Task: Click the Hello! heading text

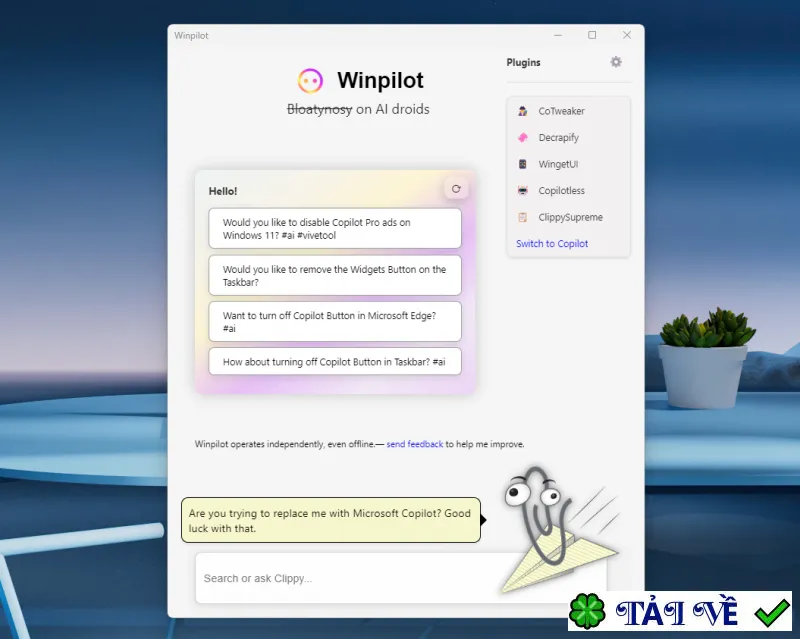Action: (x=223, y=191)
